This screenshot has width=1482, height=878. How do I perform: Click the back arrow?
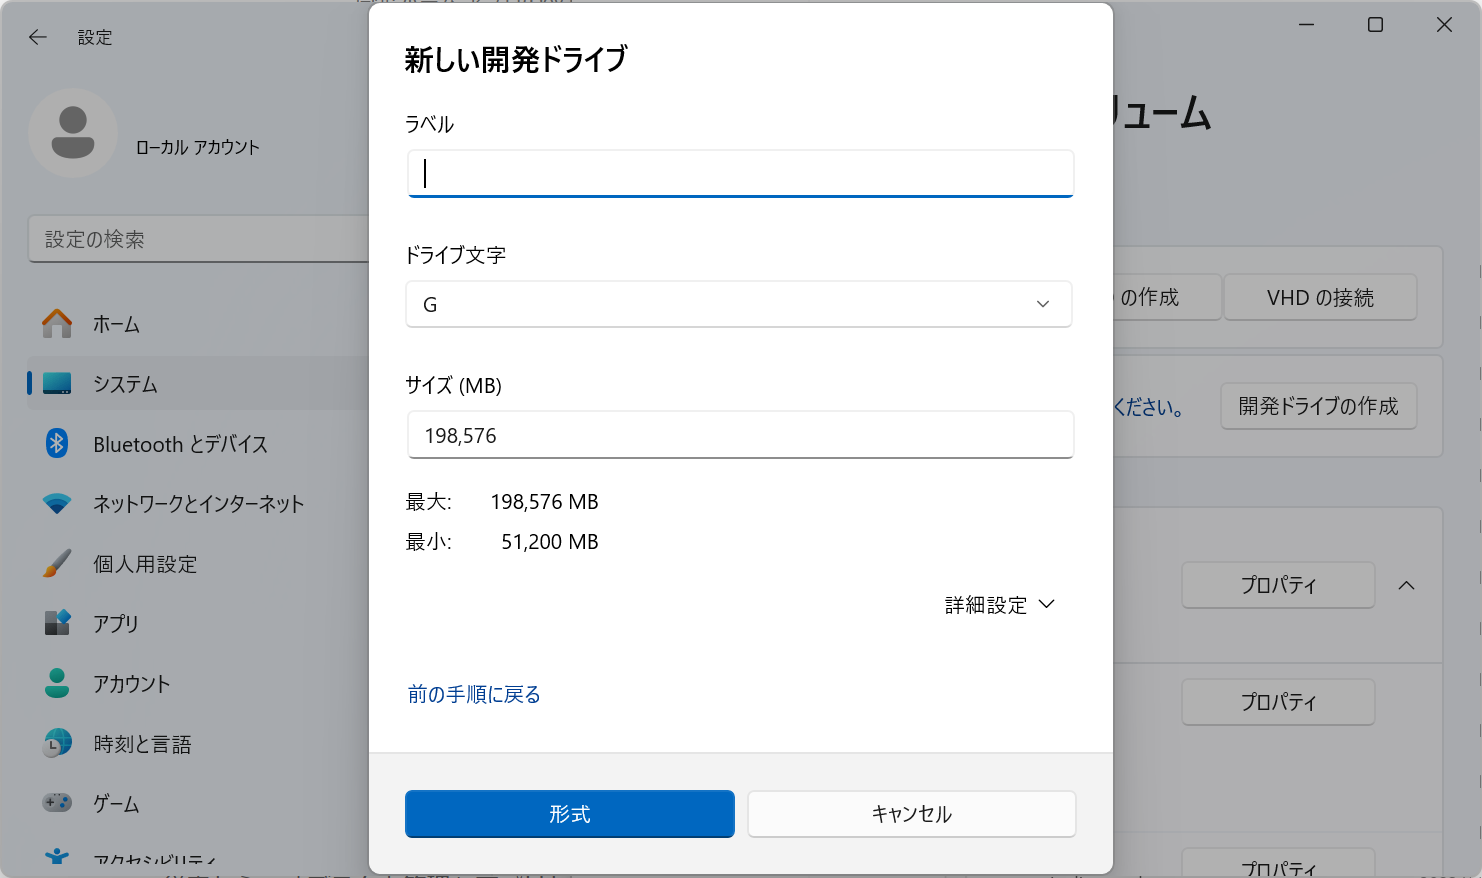pyautogui.click(x=37, y=37)
